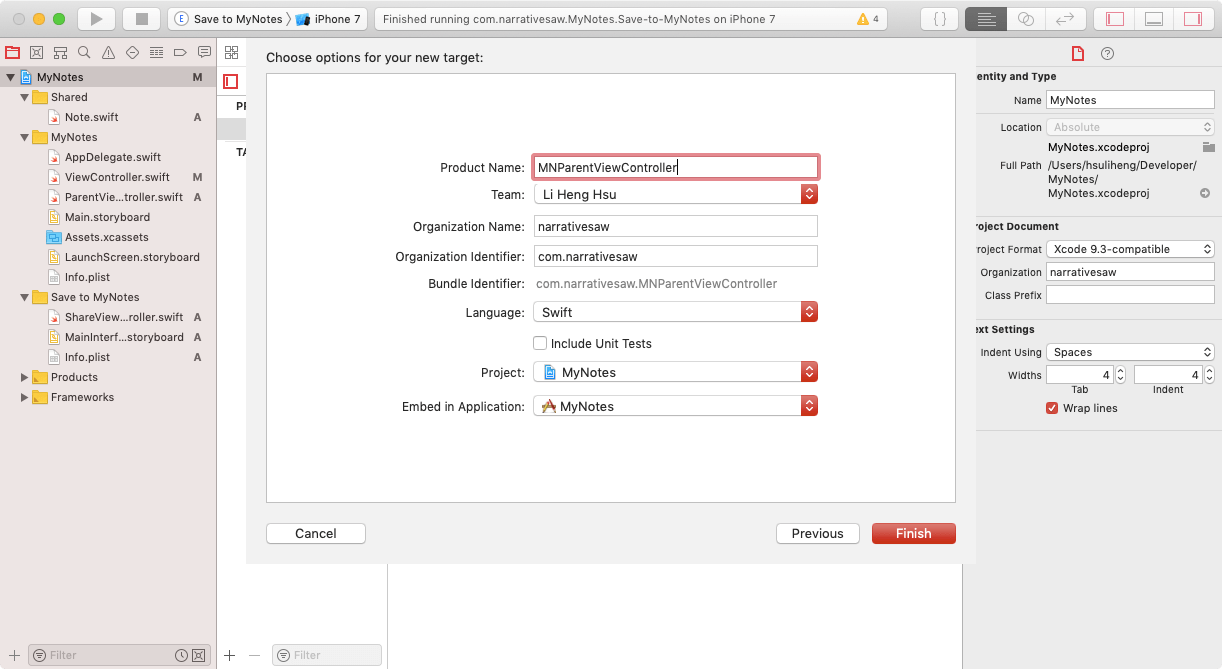Open the Embed in Application dropdown
Screen dimensions: 1222x669
(675, 406)
